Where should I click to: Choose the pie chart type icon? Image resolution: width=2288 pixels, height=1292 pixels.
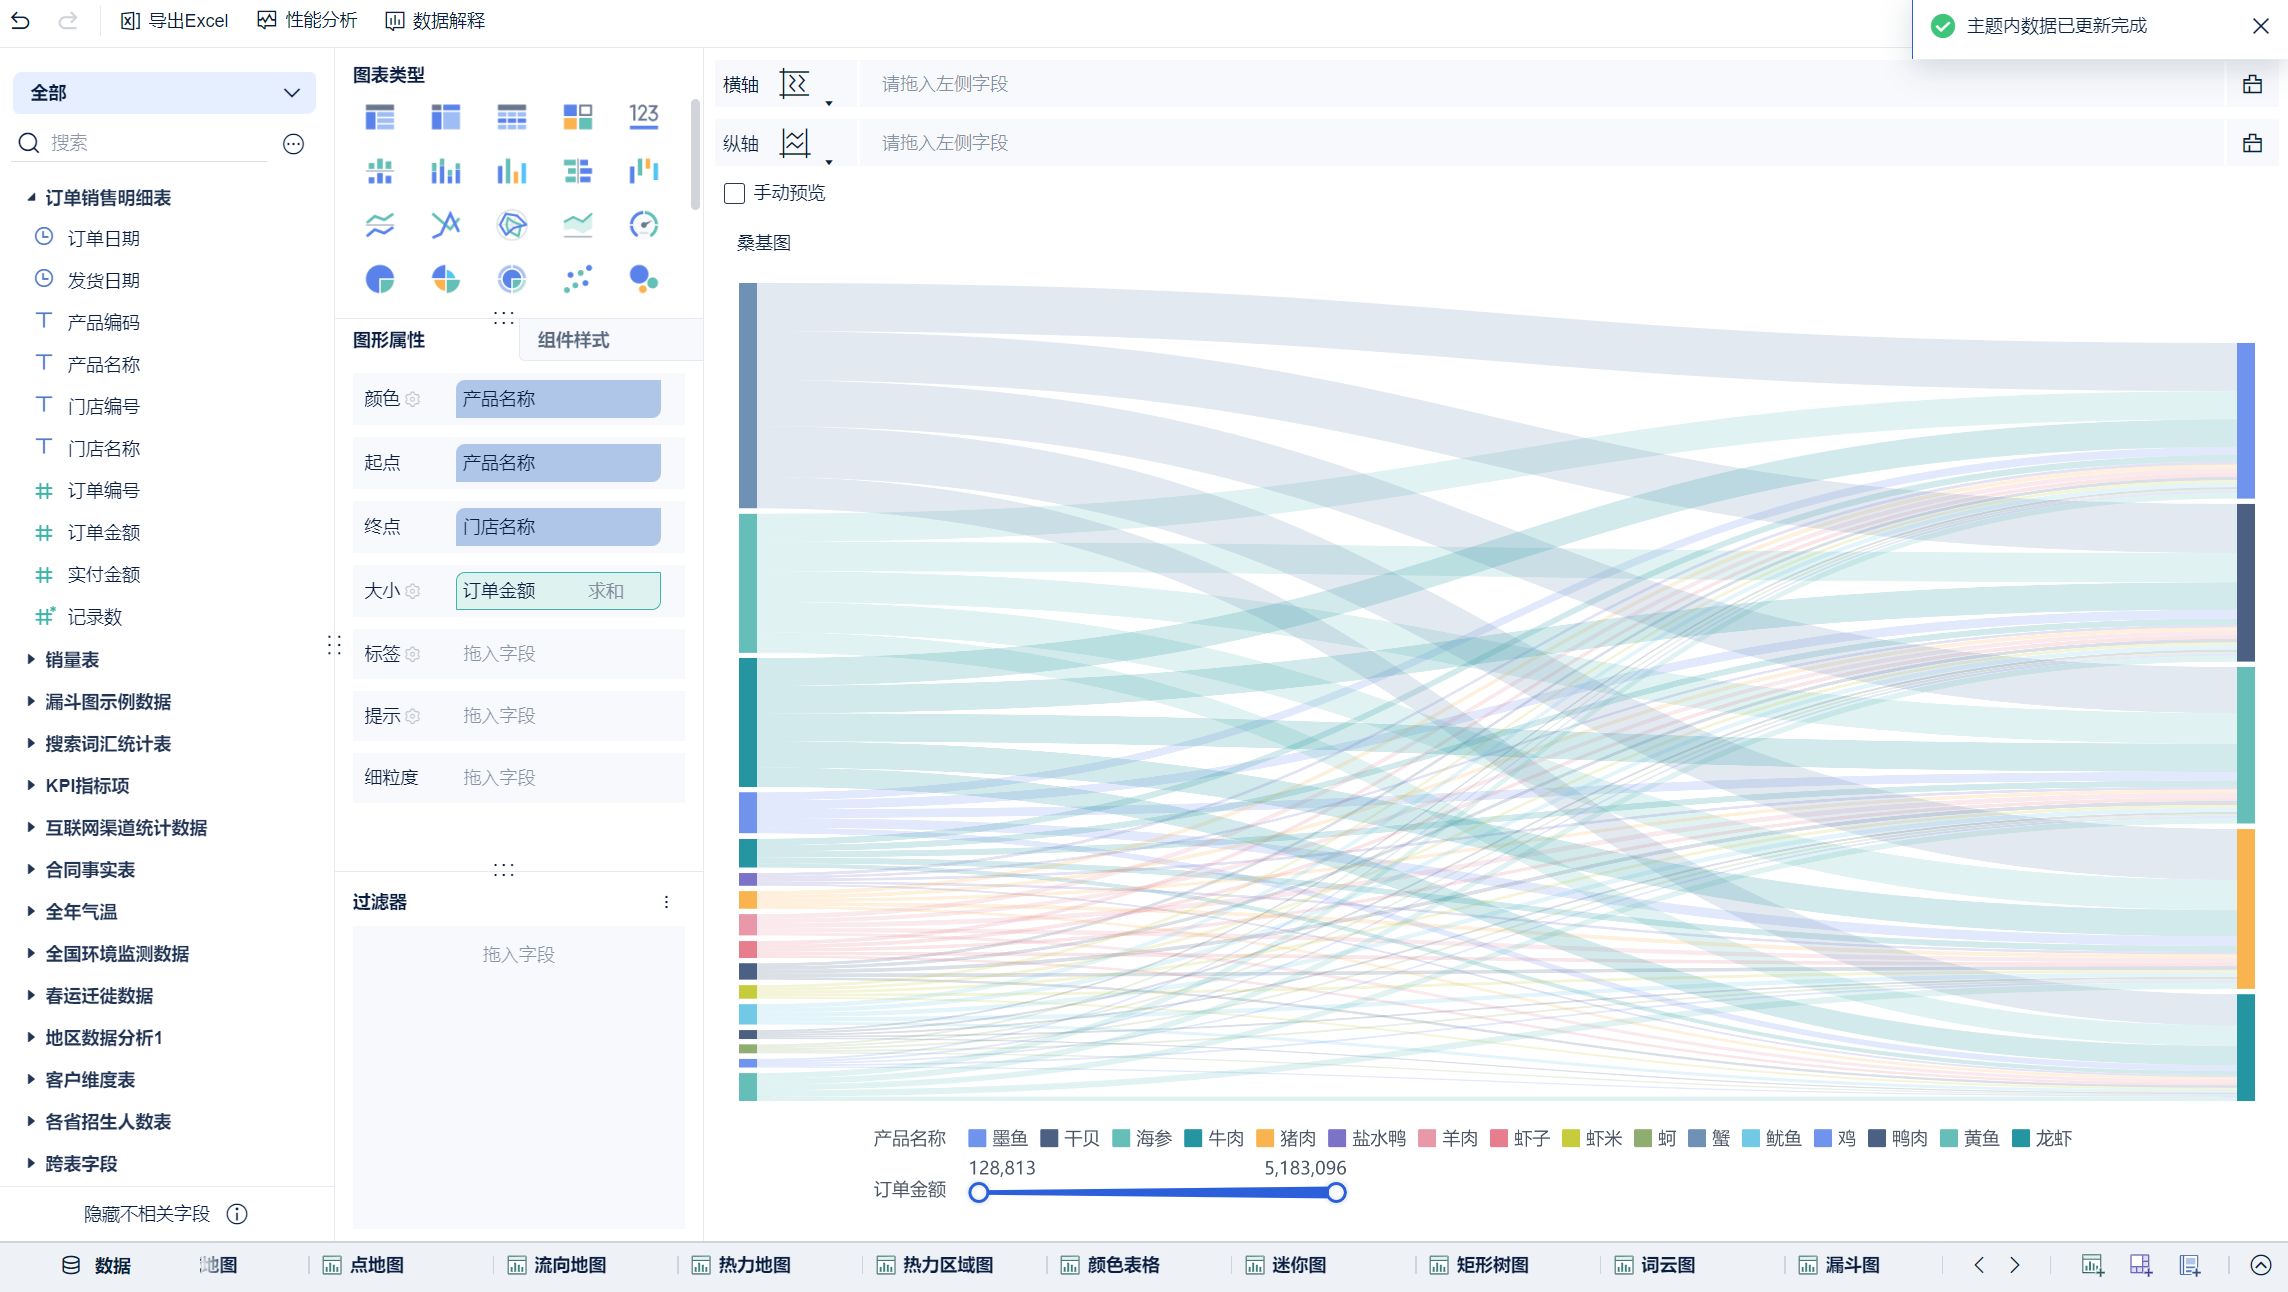pos(380,279)
